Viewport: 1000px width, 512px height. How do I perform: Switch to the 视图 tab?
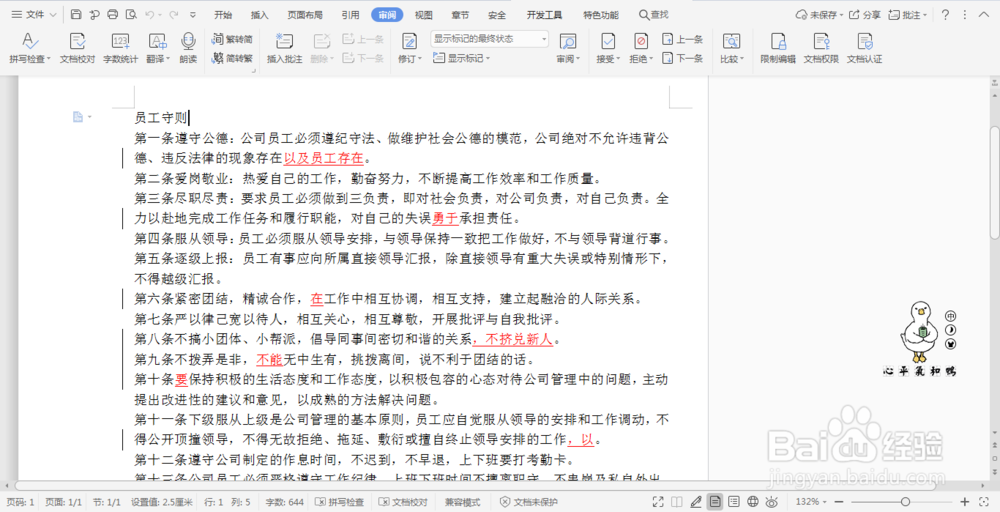(x=423, y=15)
